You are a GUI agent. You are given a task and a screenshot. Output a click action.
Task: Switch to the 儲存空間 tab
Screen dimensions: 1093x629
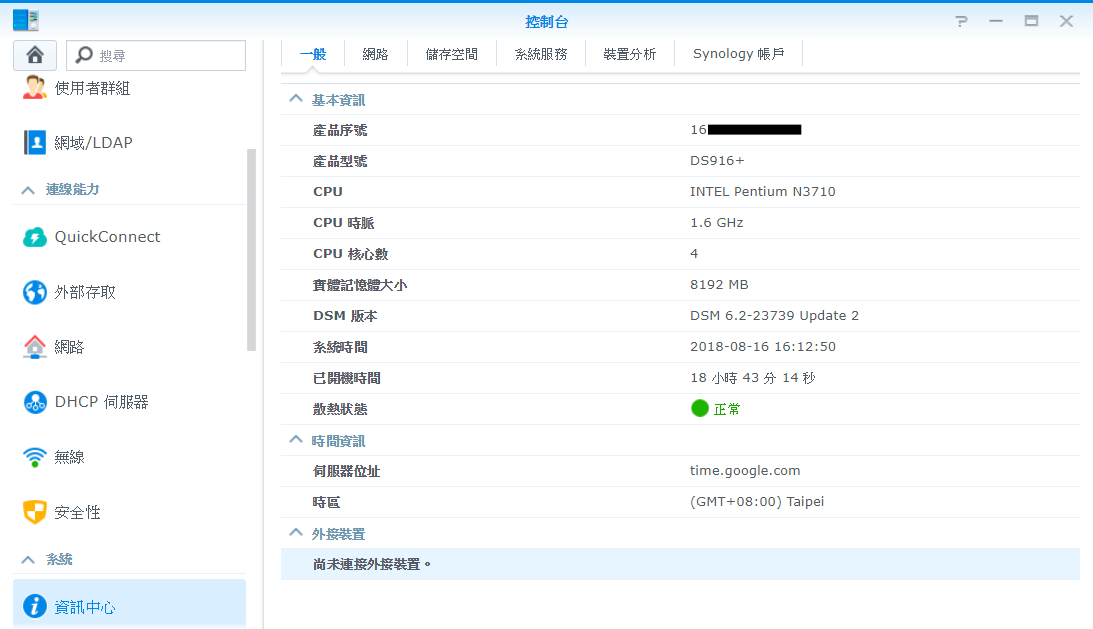pos(452,54)
